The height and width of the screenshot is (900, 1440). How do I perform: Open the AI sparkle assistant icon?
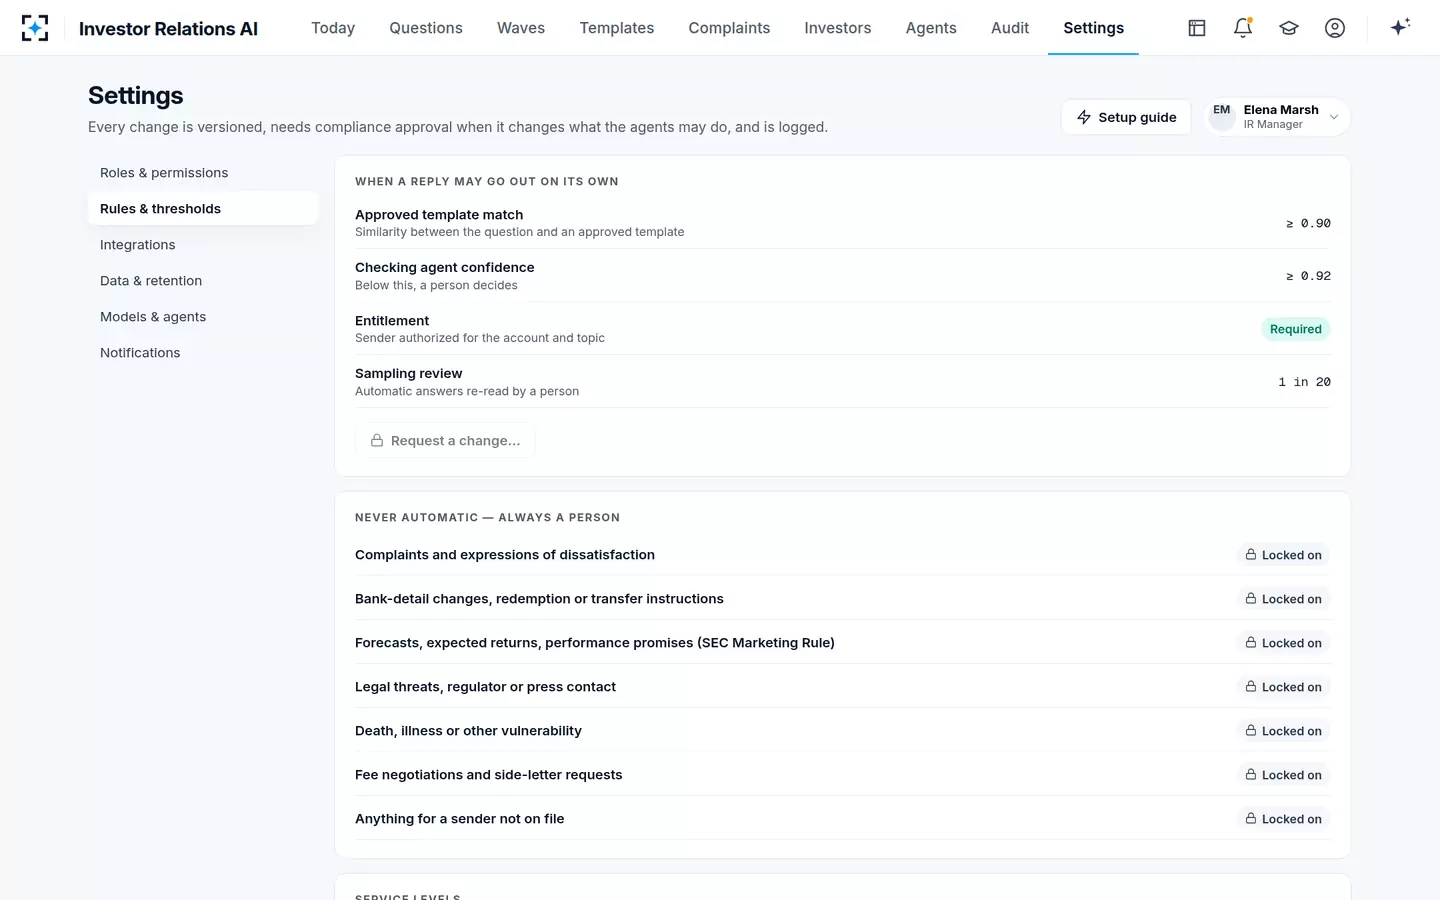pyautogui.click(x=1400, y=27)
